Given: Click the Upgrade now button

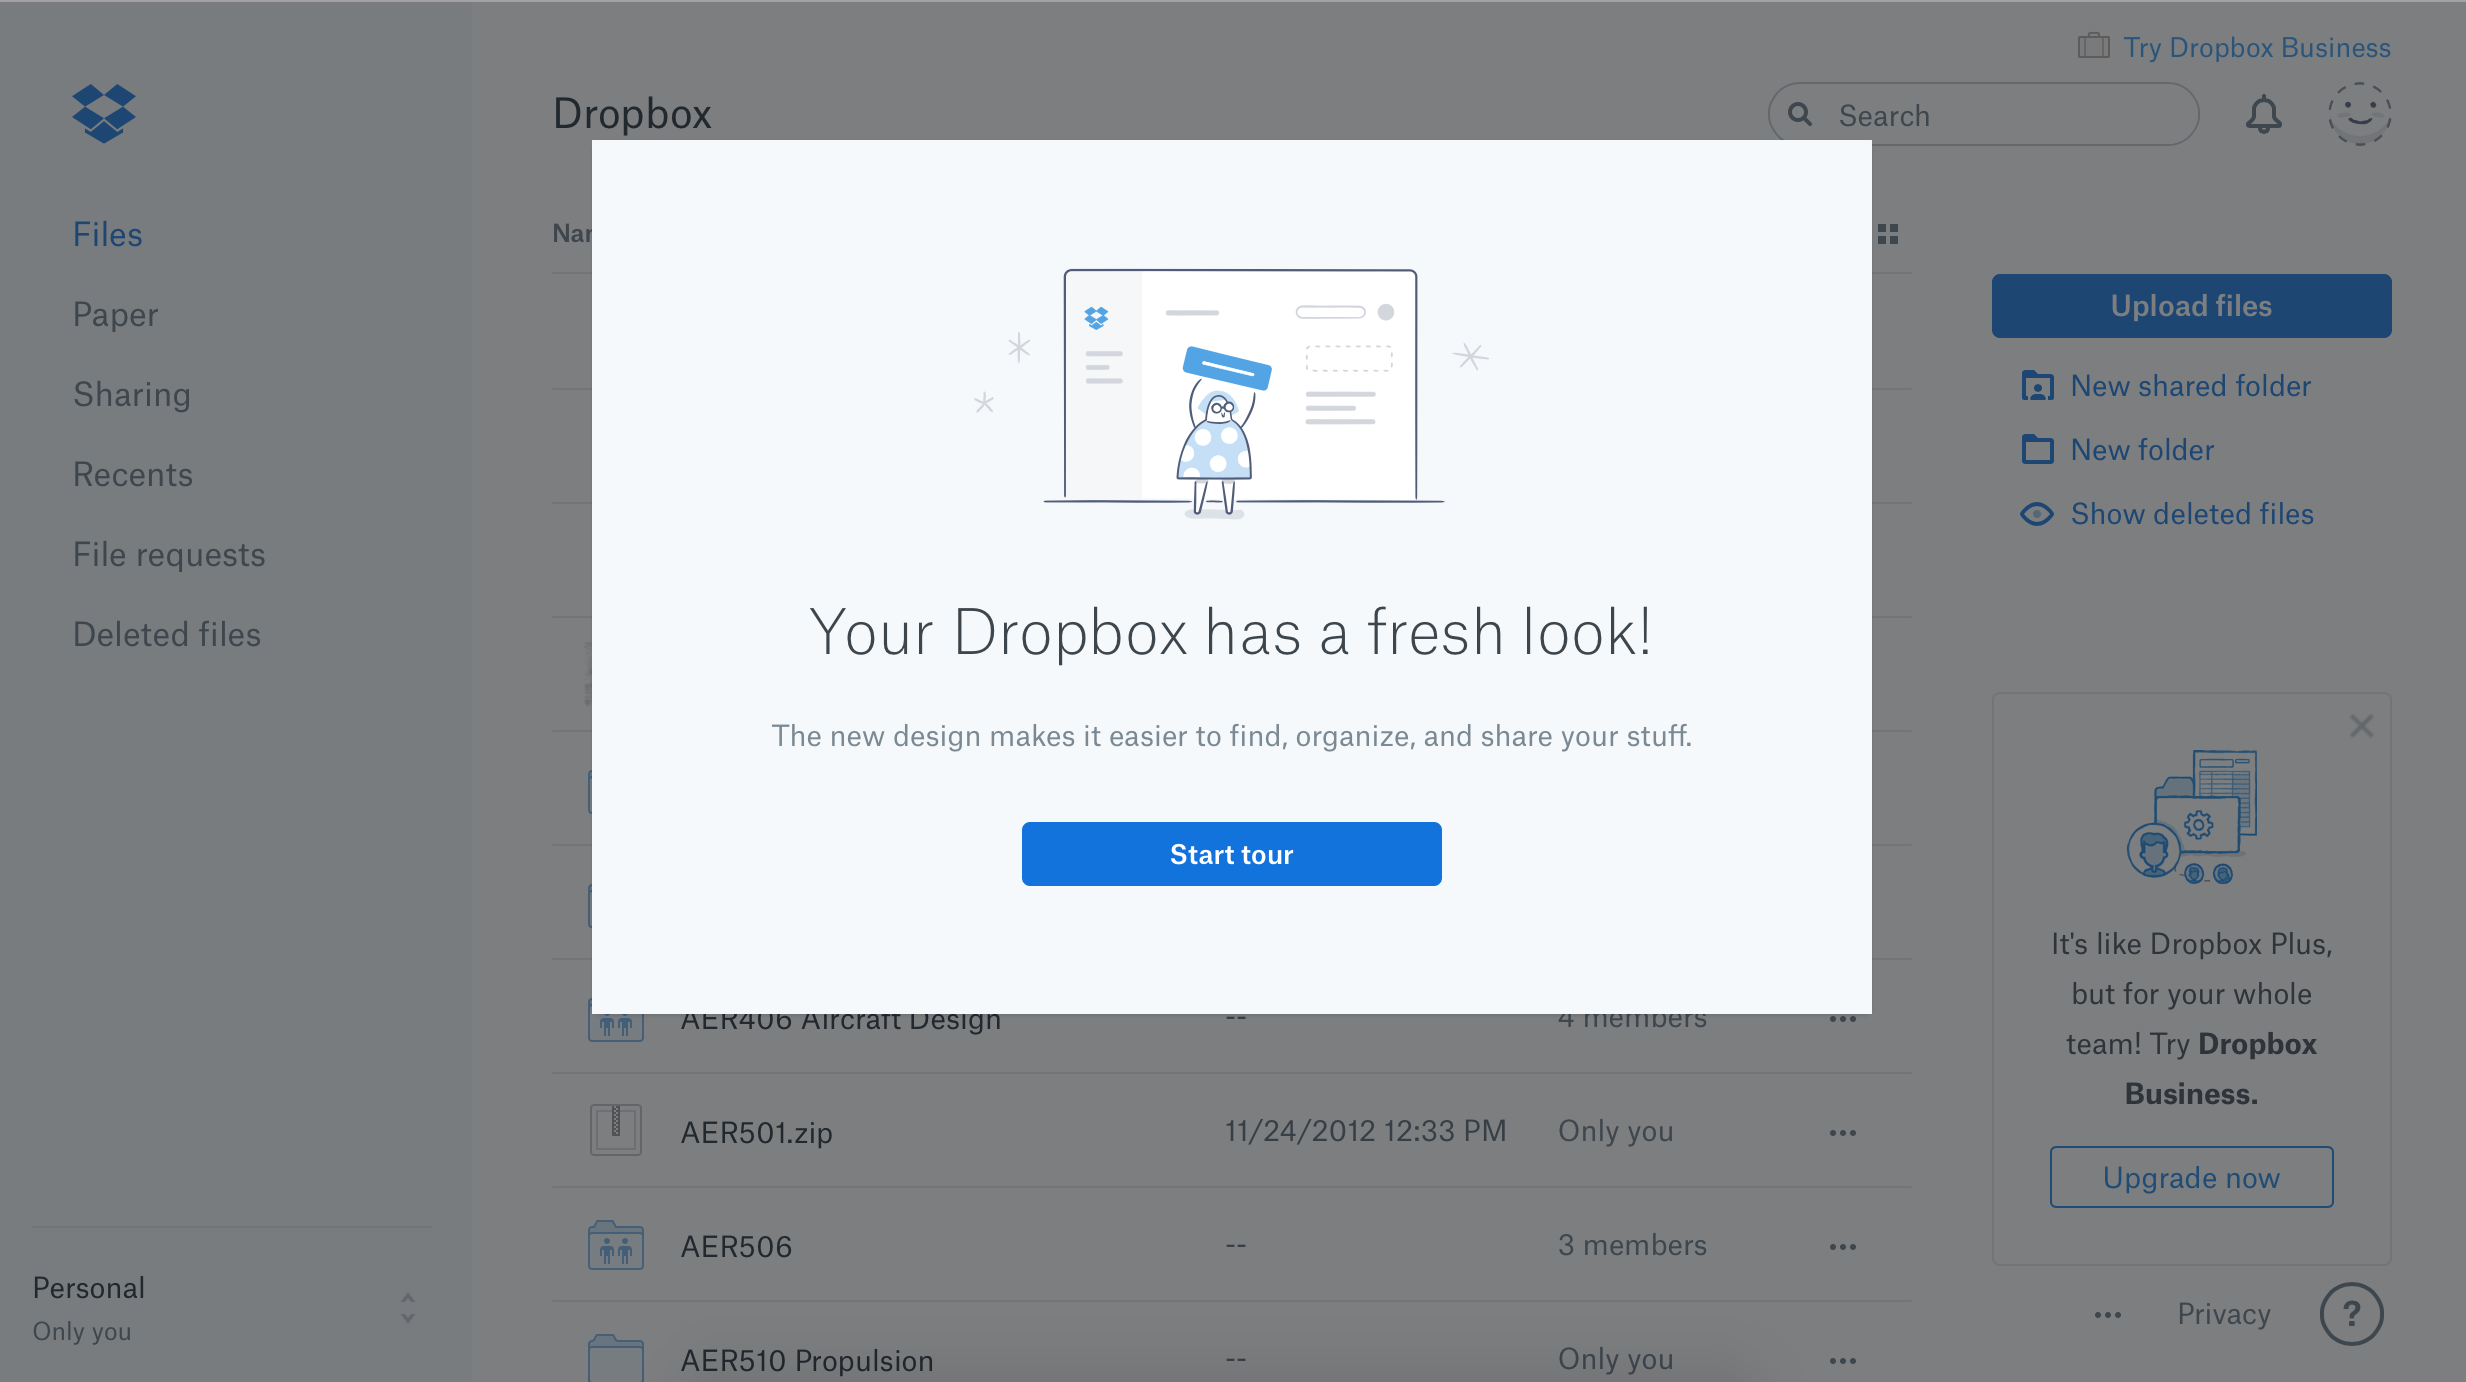Looking at the screenshot, I should tap(2192, 1177).
